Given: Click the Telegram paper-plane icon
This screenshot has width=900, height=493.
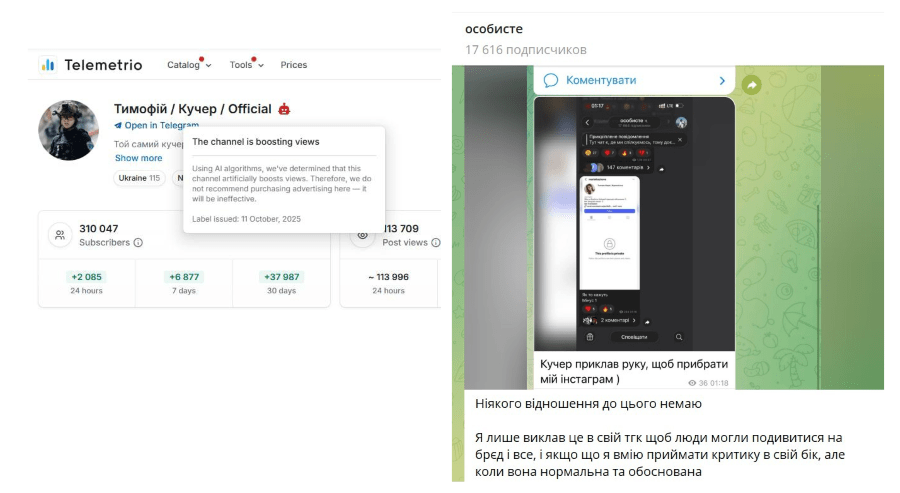Looking at the screenshot, I should point(118,126).
